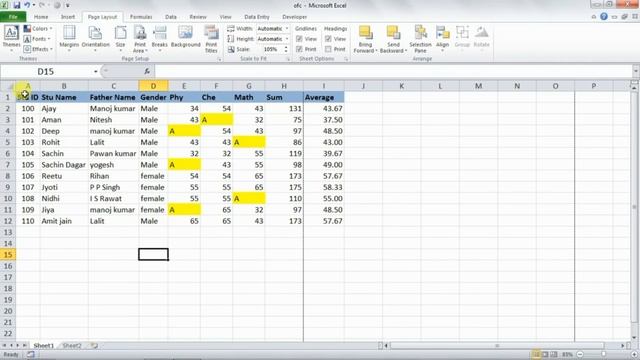The height and width of the screenshot is (360, 640).
Task: Click the Name Box showing D15
Action: (x=46, y=71)
